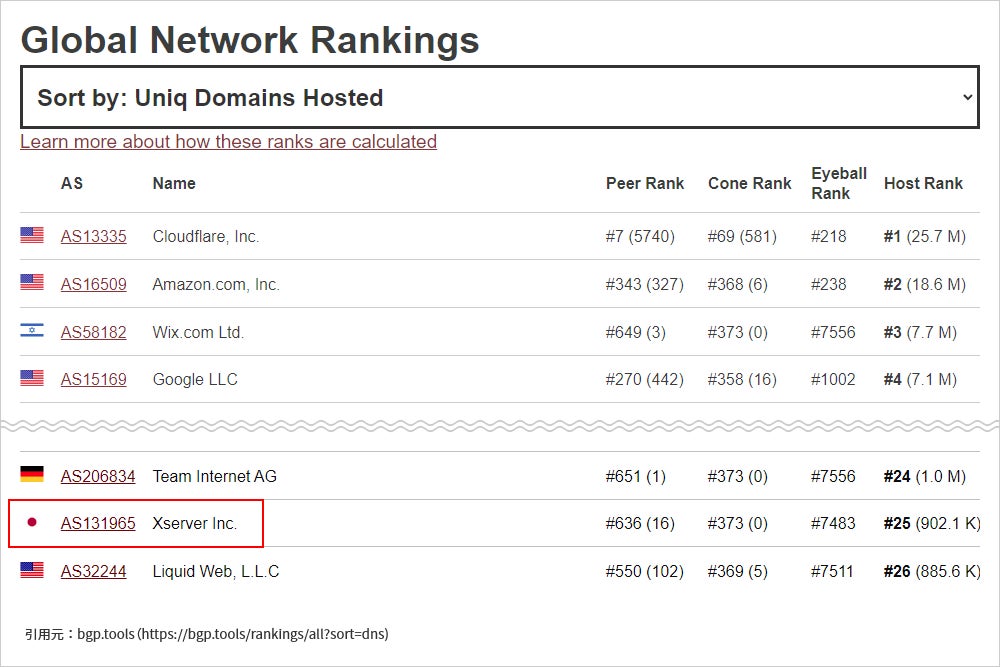1000x667 pixels.
Task: Select the Amazon.com, Inc. name cell
Action: tap(216, 284)
